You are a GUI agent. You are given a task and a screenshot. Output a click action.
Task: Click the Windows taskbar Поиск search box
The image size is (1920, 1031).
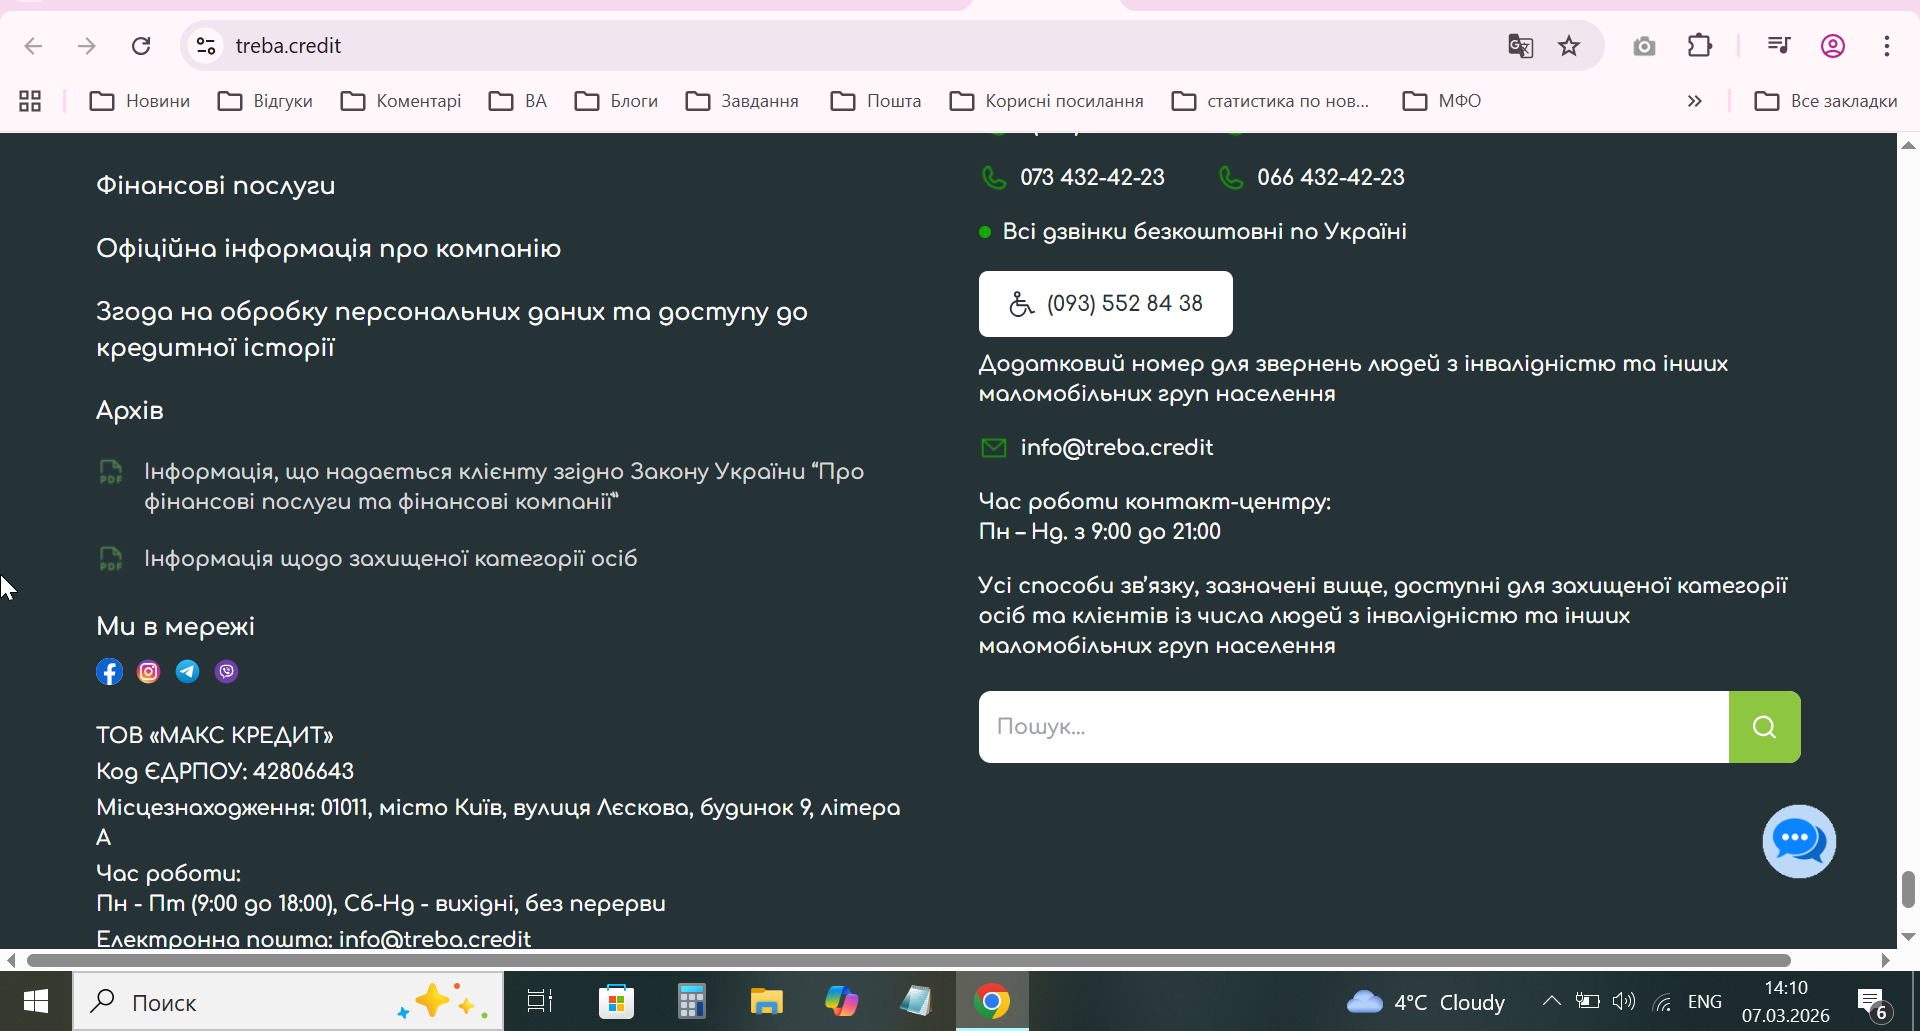tap(288, 1001)
